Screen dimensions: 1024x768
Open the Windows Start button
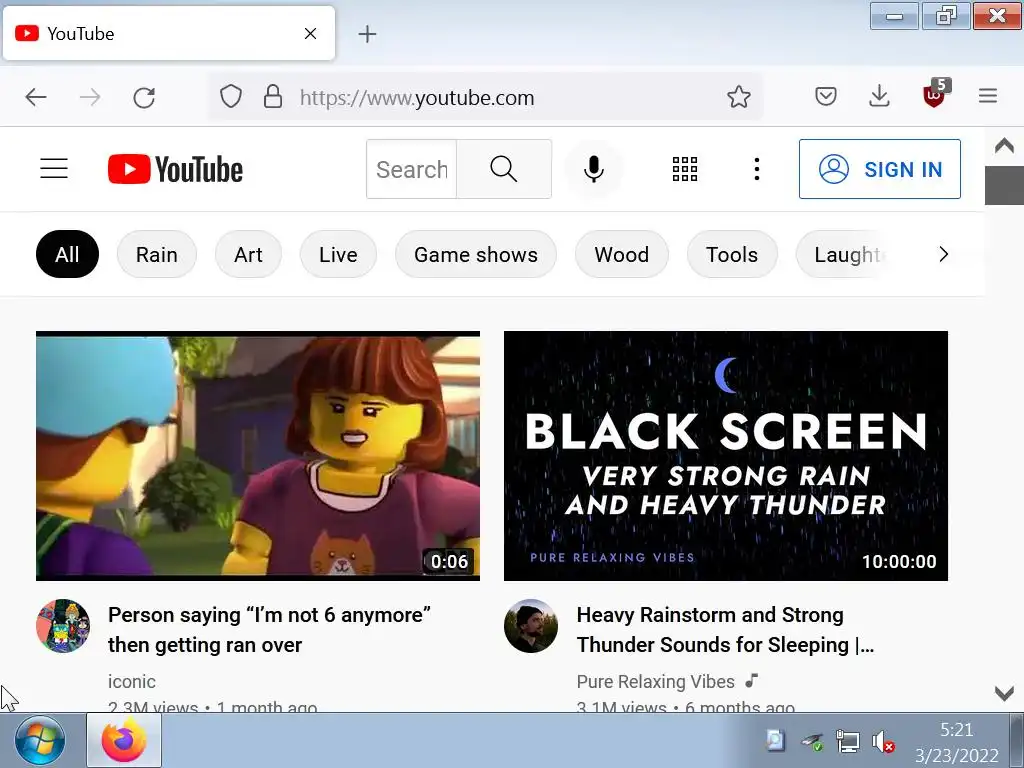click(39, 741)
